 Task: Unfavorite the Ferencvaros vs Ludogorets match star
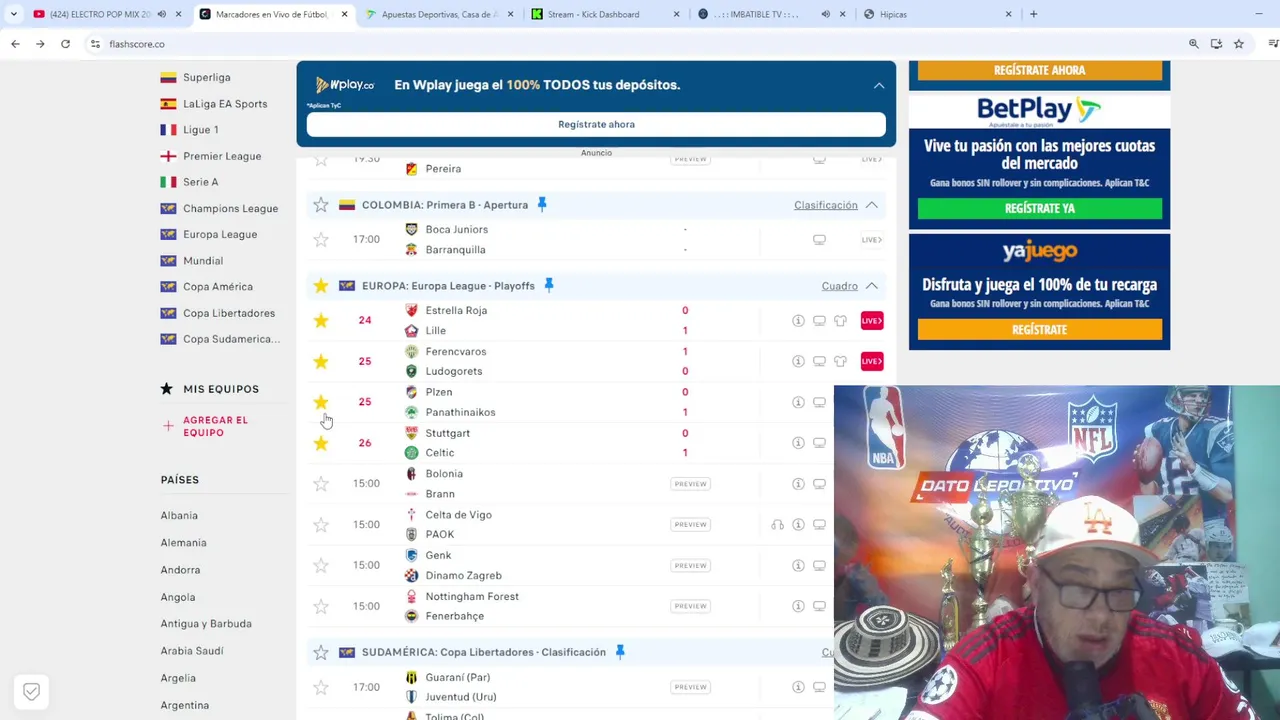click(321, 361)
